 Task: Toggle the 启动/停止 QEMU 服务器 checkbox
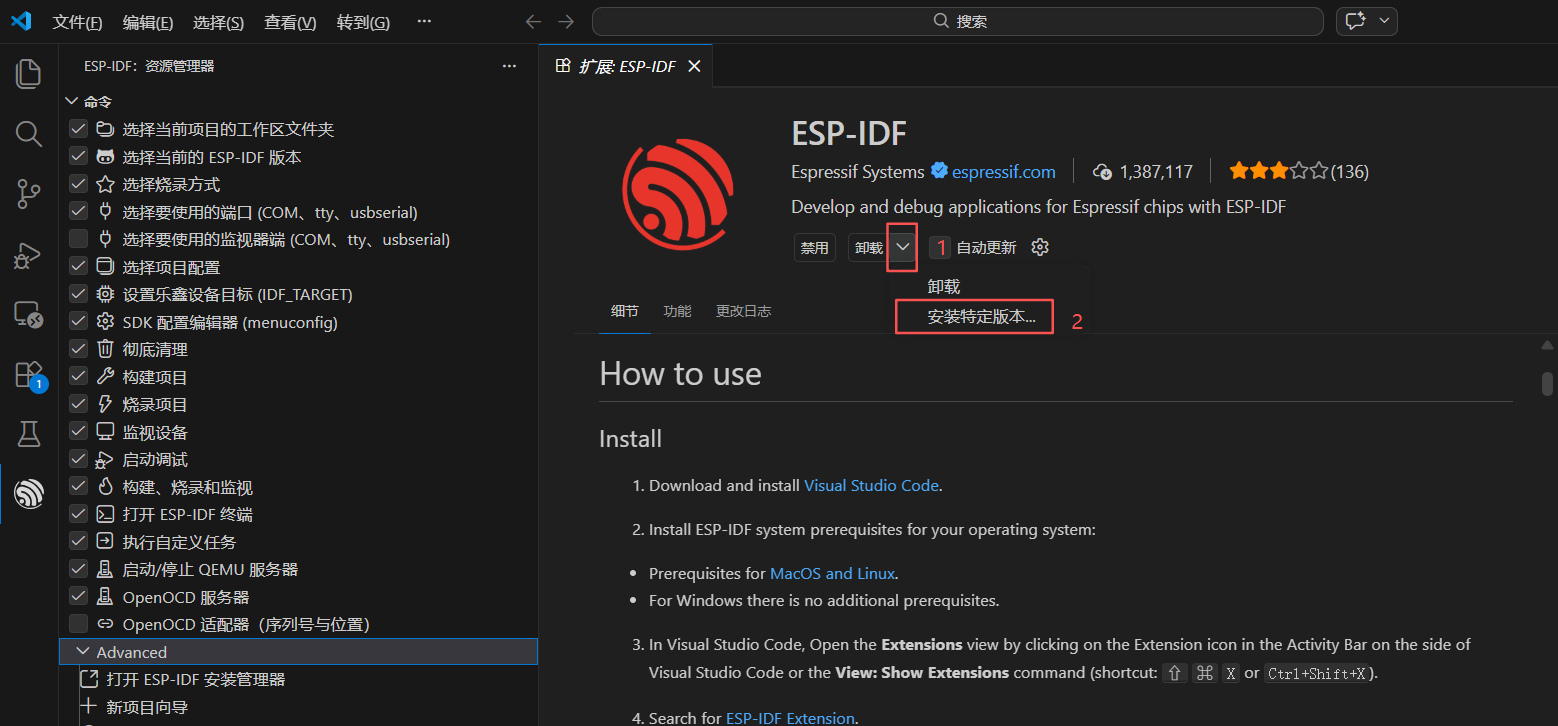(x=78, y=569)
